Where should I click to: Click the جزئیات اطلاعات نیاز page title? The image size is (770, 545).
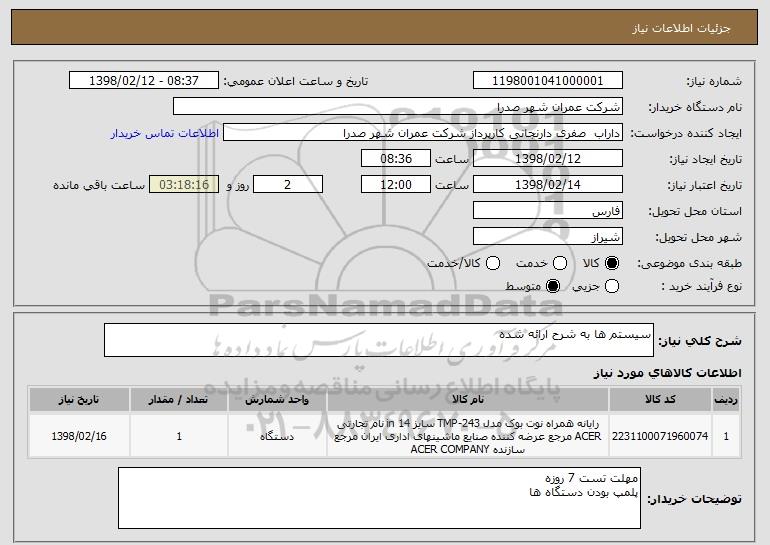[x=681, y=28]
